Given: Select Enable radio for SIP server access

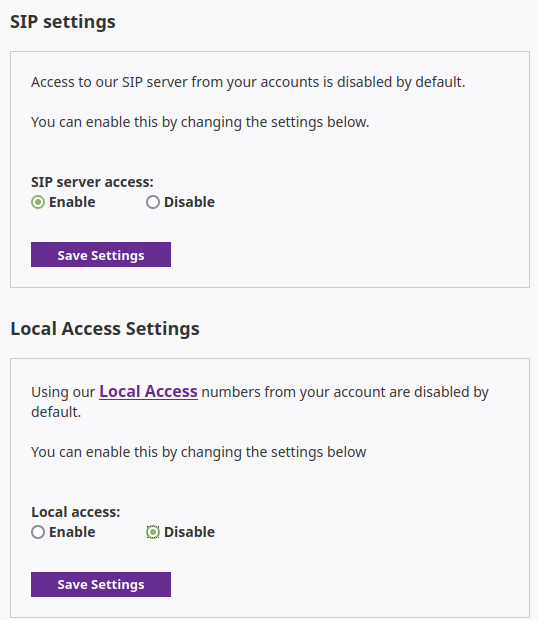Looking at the screenshot, I should pos(38,202).
